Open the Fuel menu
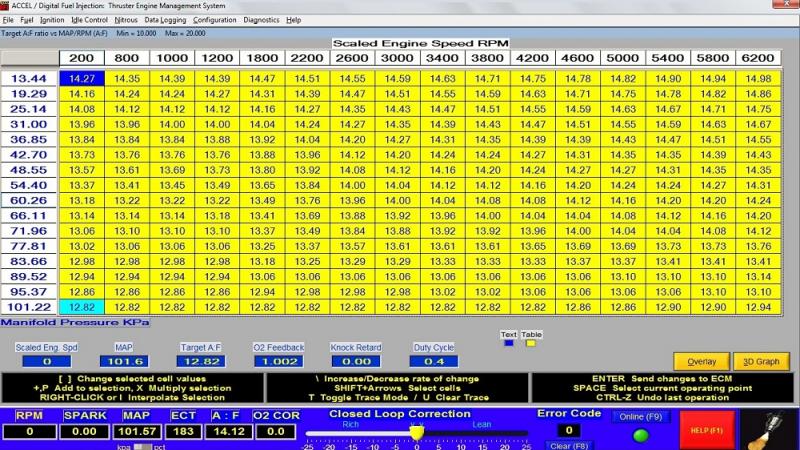 27,20
